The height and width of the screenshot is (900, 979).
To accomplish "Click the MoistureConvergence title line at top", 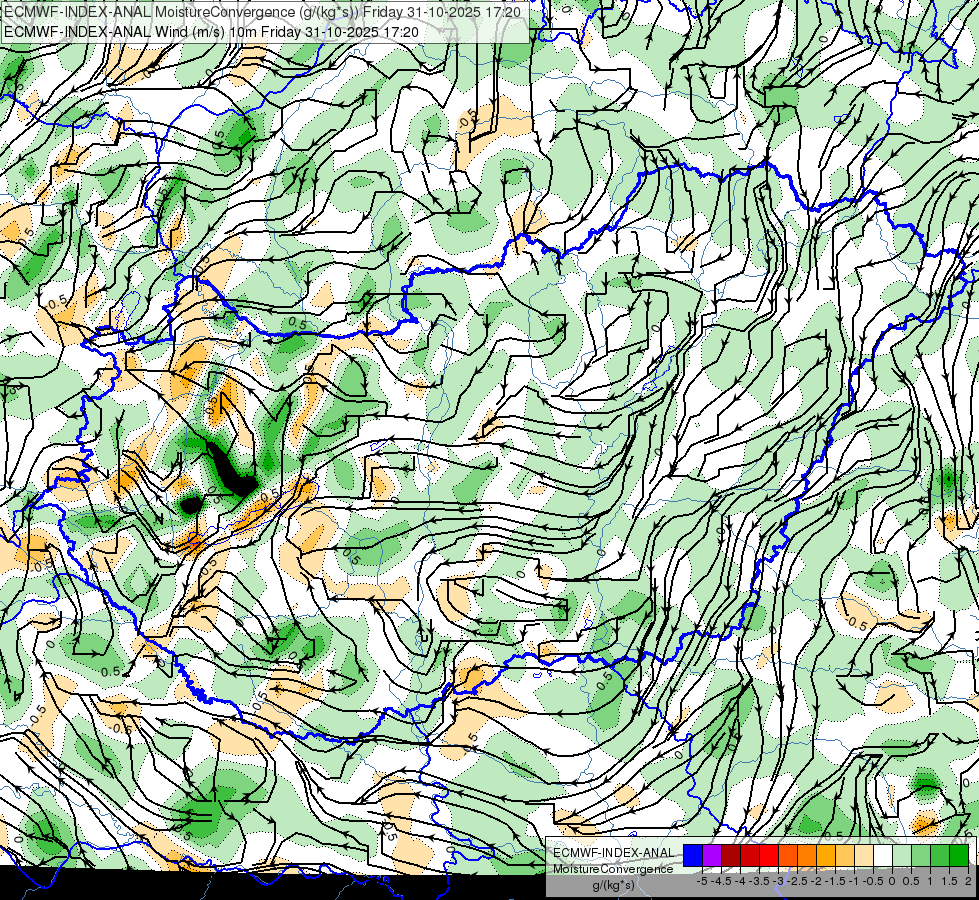I will coord(262,12).
